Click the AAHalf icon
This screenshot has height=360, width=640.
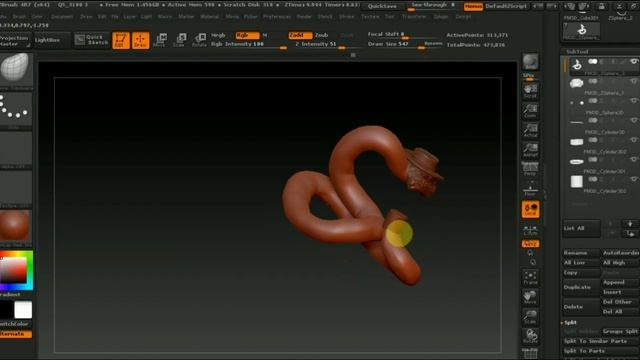(x=531, y=150)
